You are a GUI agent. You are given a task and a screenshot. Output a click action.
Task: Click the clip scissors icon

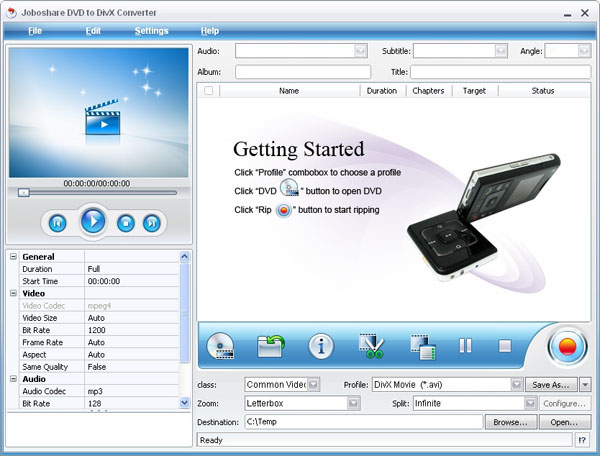tap(371, 346)
